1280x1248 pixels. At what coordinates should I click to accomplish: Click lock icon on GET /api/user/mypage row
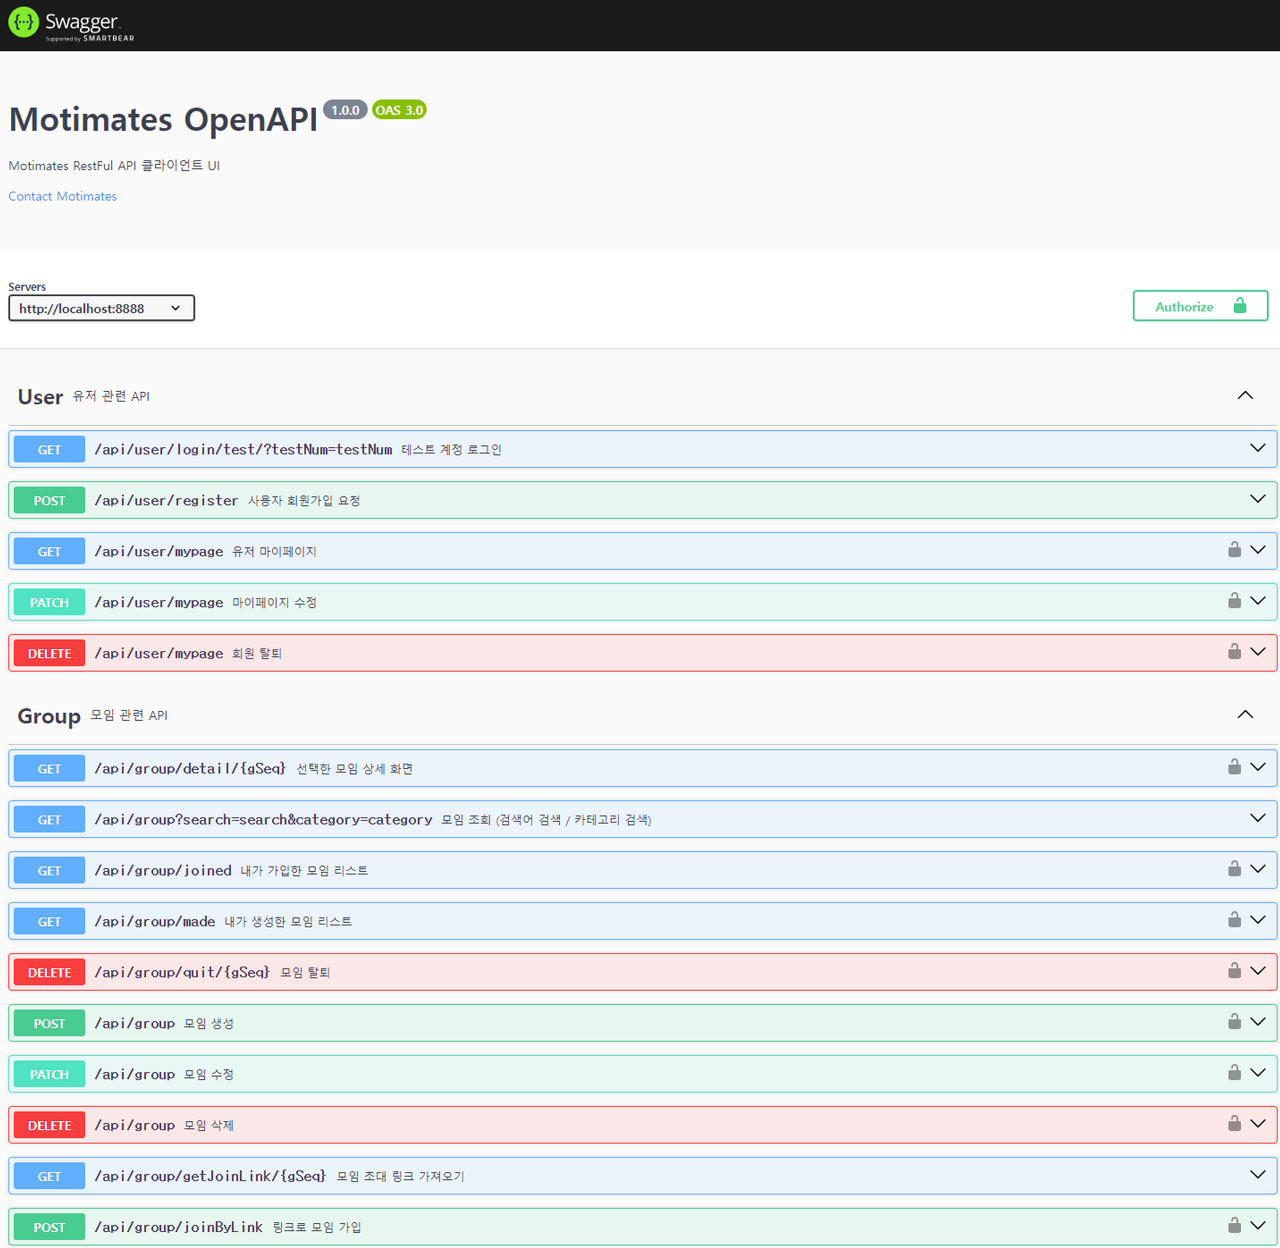point(1234,550)
